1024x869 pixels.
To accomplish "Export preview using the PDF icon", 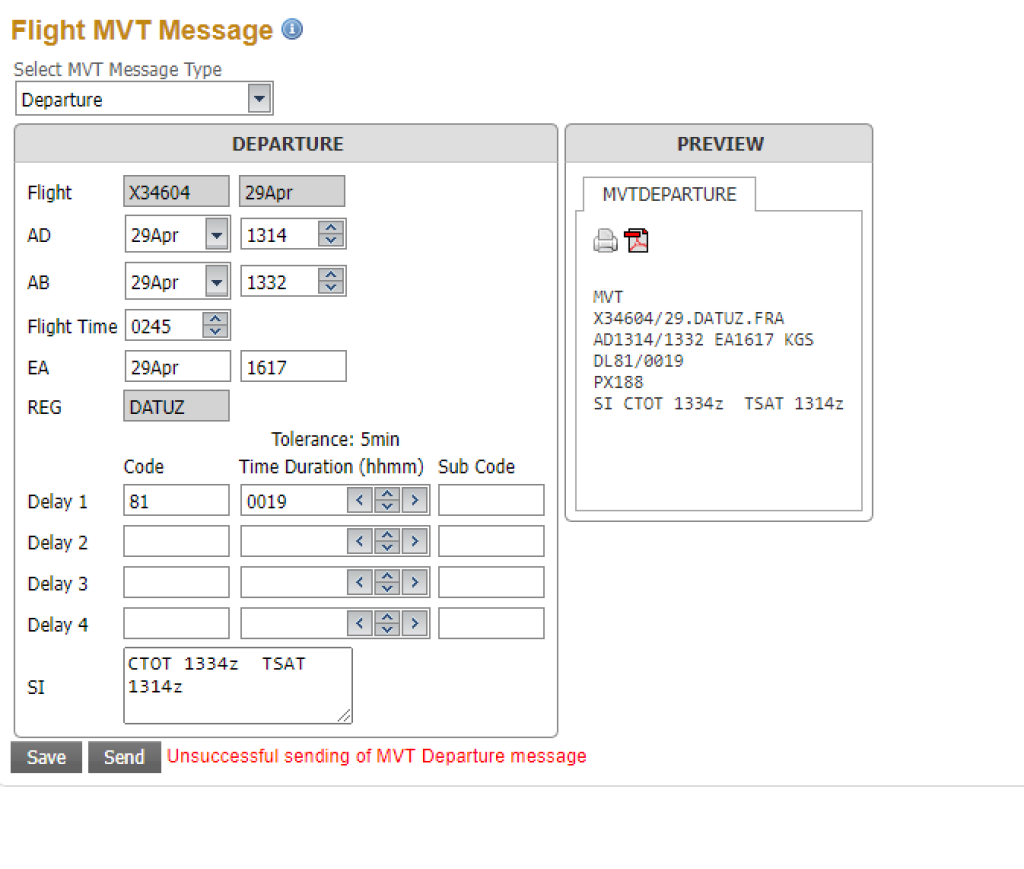I will tap(637, 241).
